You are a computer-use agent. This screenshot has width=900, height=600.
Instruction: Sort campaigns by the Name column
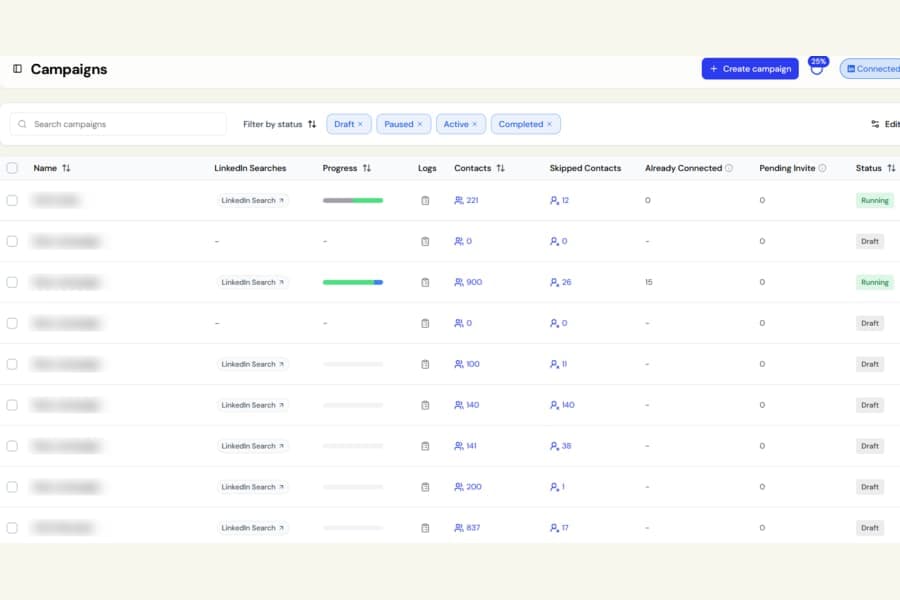(66, 168)
